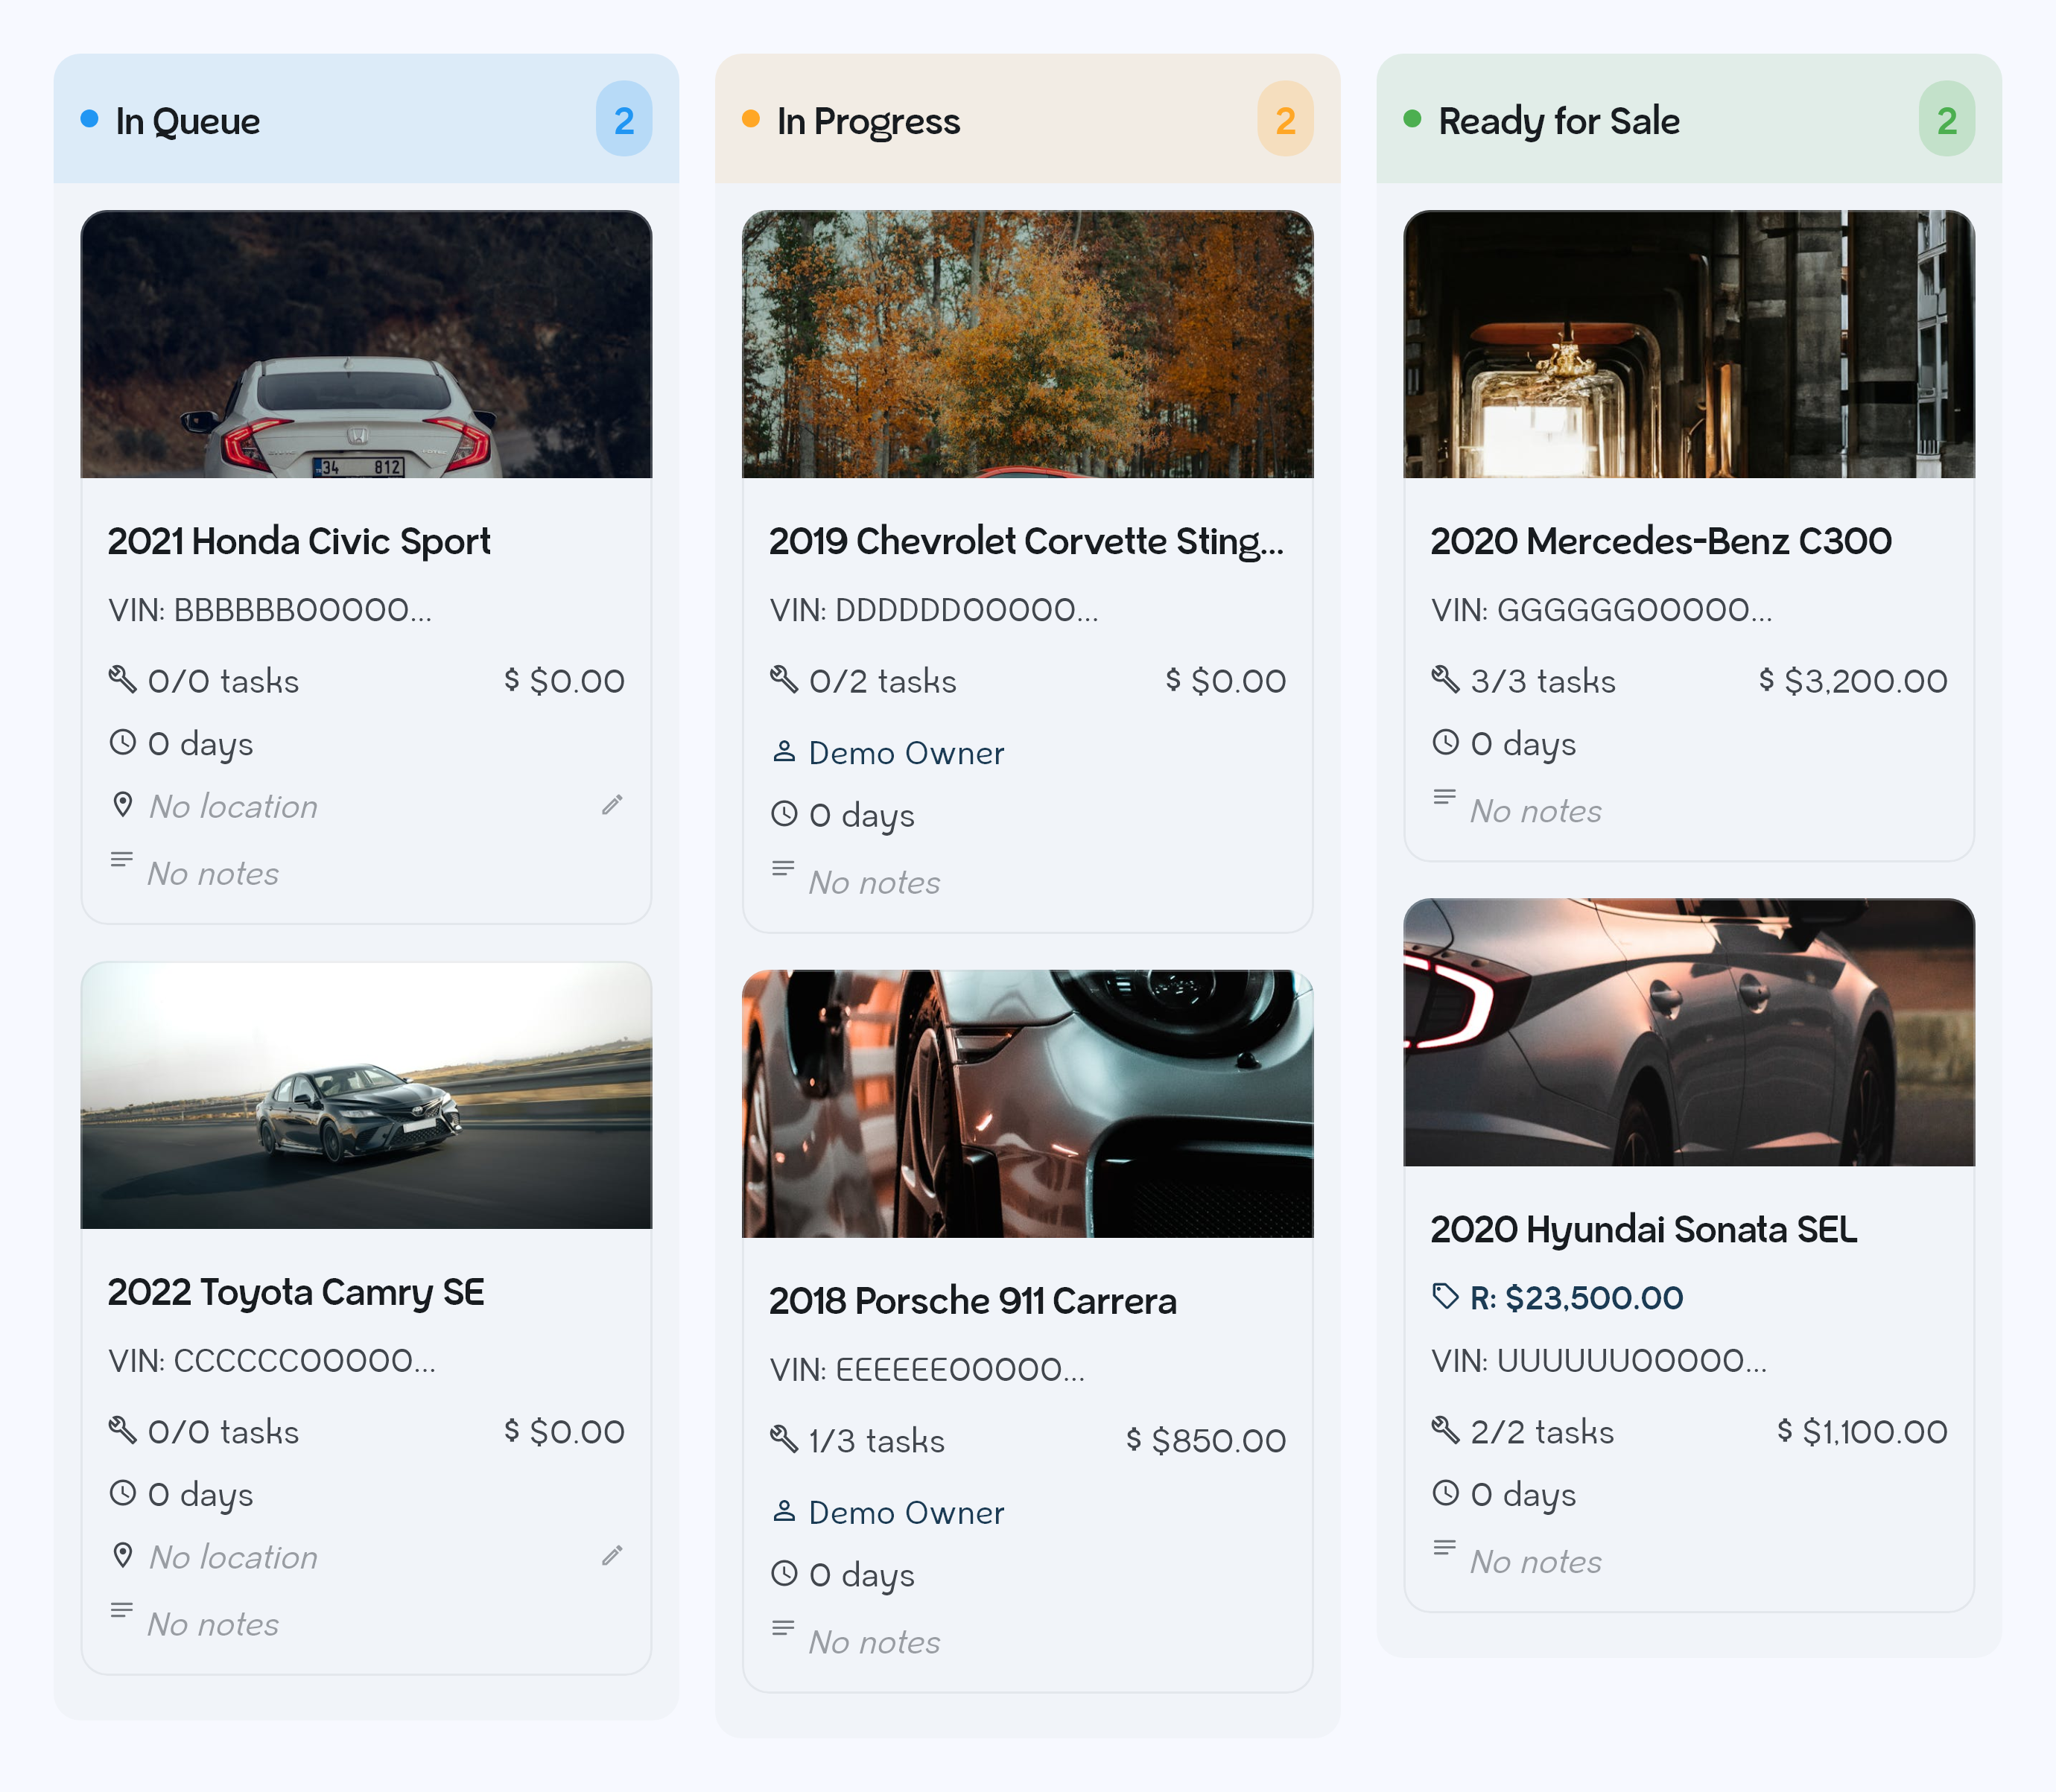The width and height of the screenshot is (2056, 1792).
Task: Click No notes on Mercedes-Benz card
Action: [x=1536, y=810]
